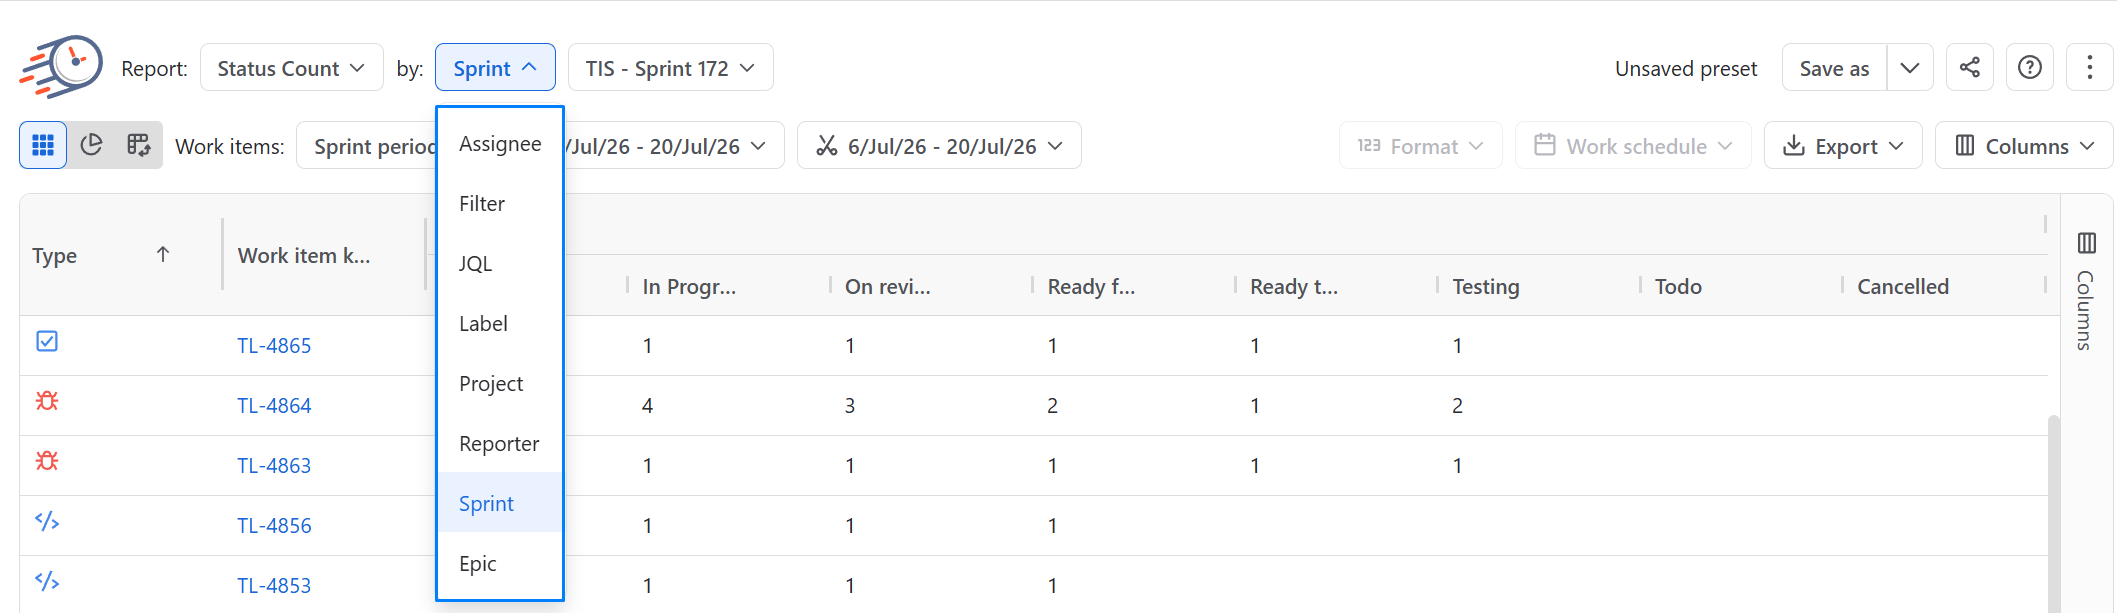Expand the Status Count report dropdown
2117x613 pixels.
291,68
